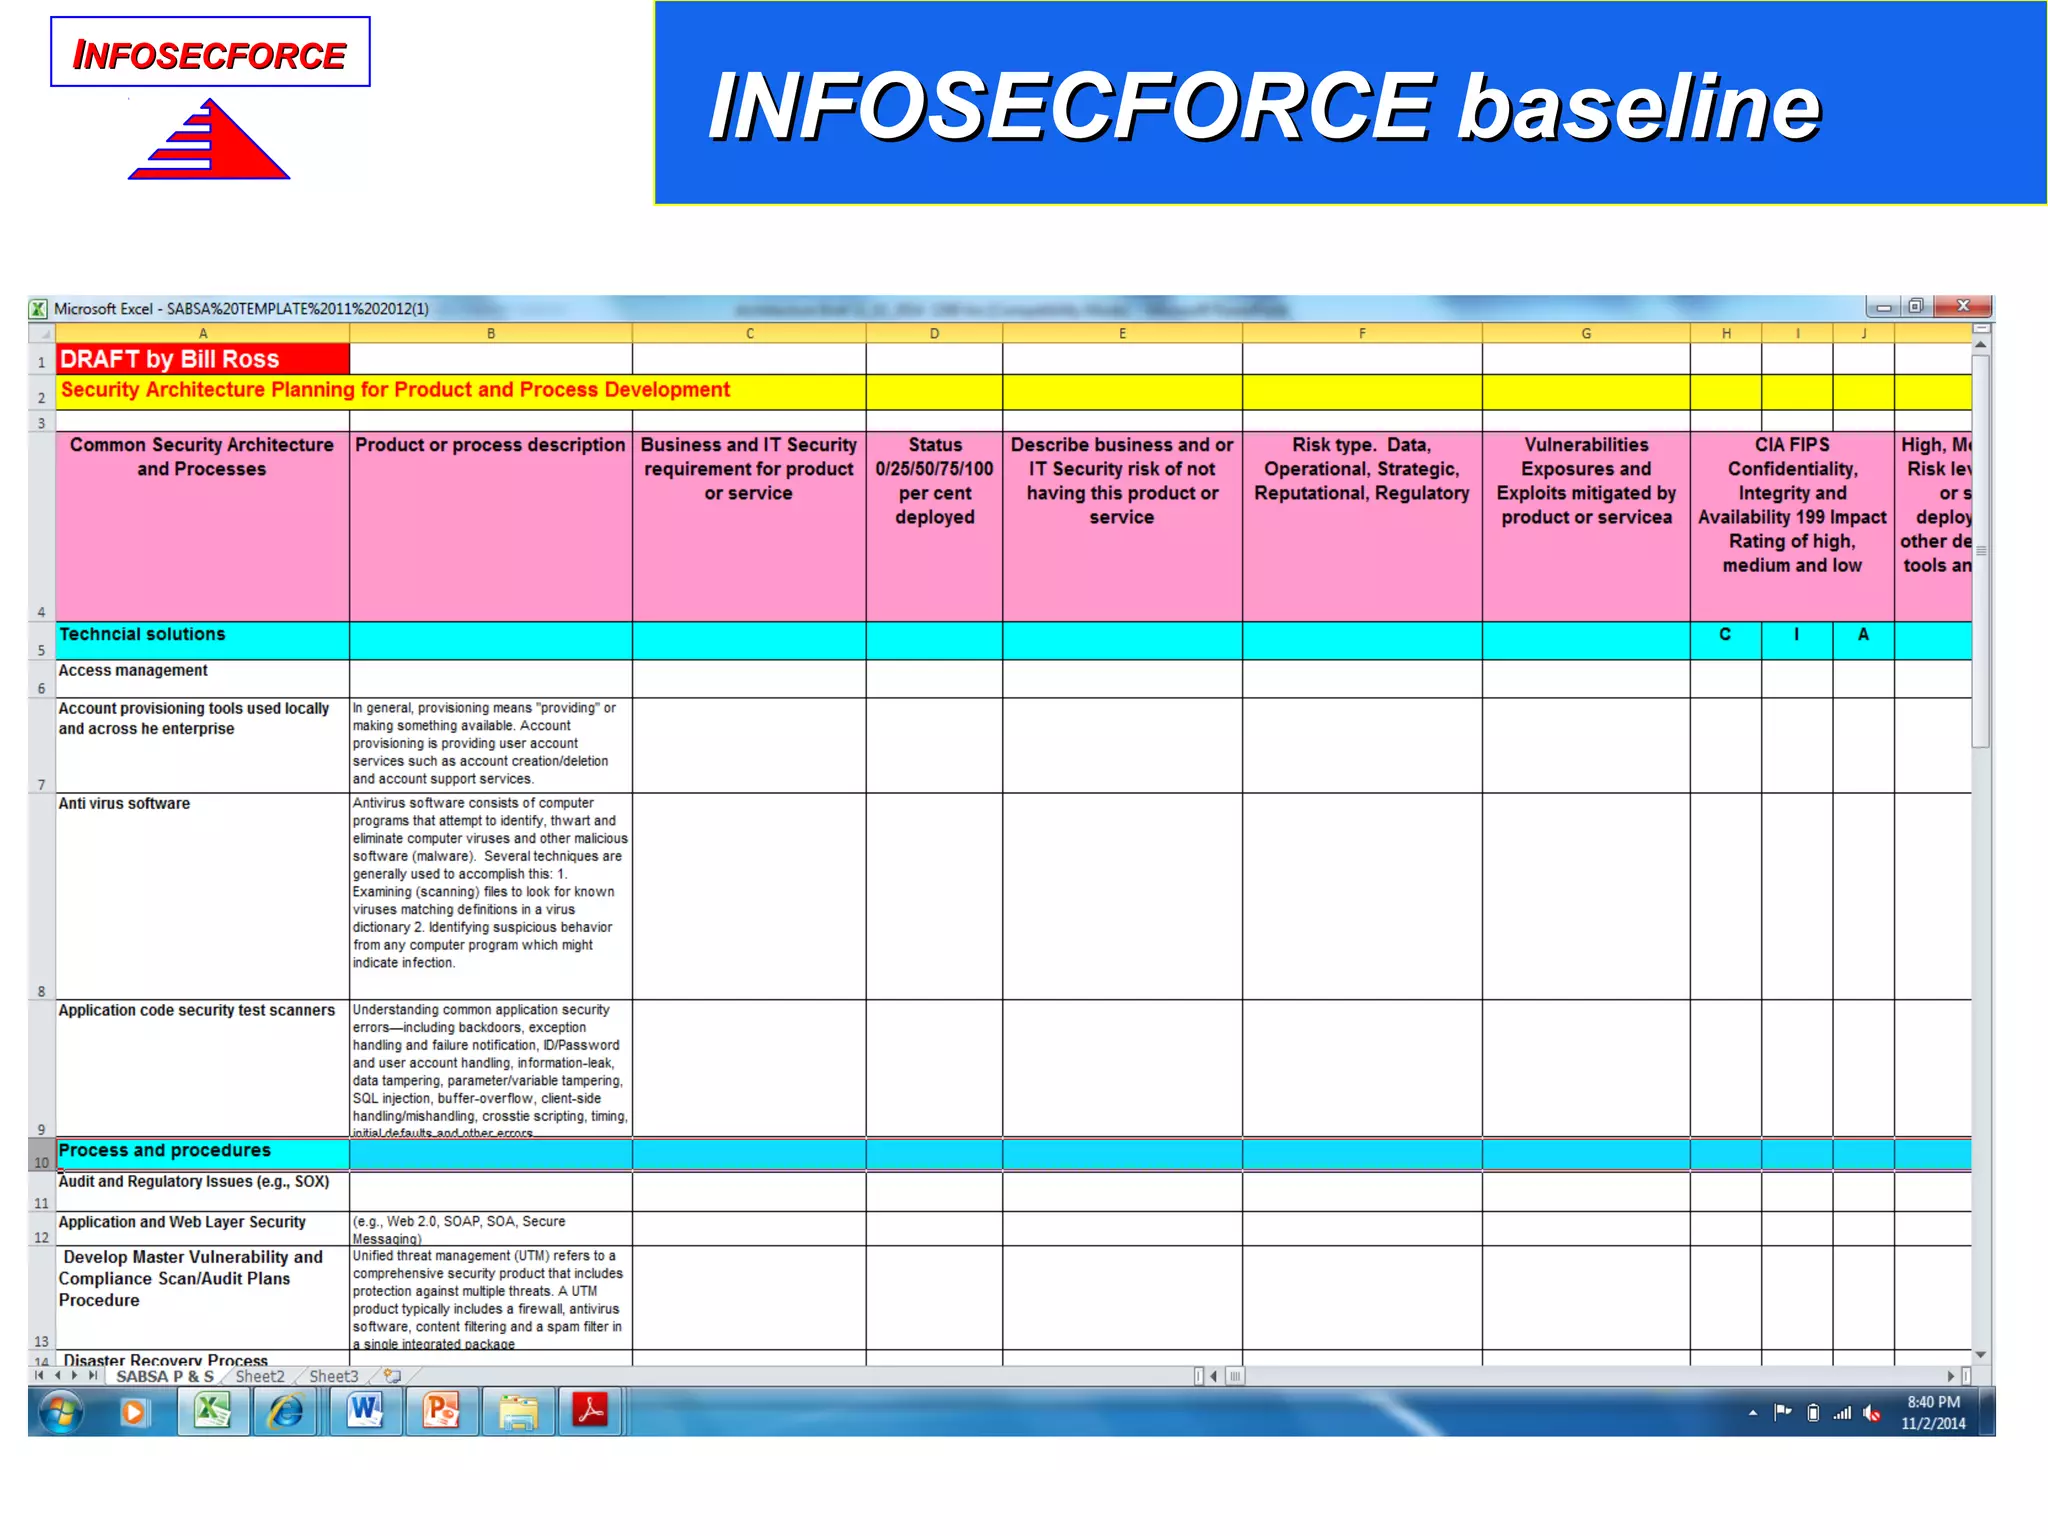Select 'Risk type. Data, Operational' header cell

coord(1362,526)
